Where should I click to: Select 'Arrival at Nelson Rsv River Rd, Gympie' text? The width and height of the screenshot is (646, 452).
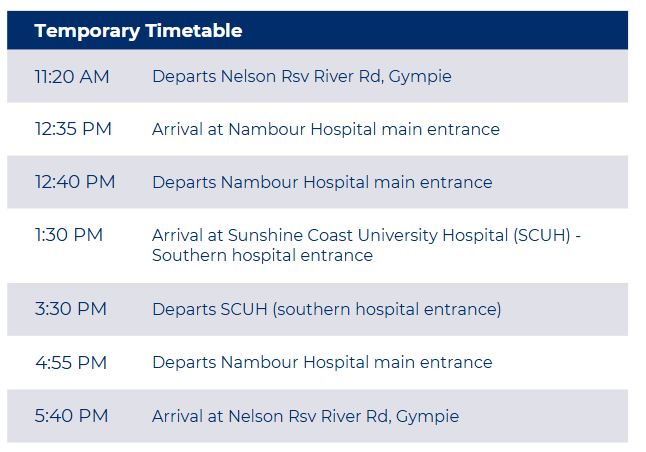click(x=305, y=415)
